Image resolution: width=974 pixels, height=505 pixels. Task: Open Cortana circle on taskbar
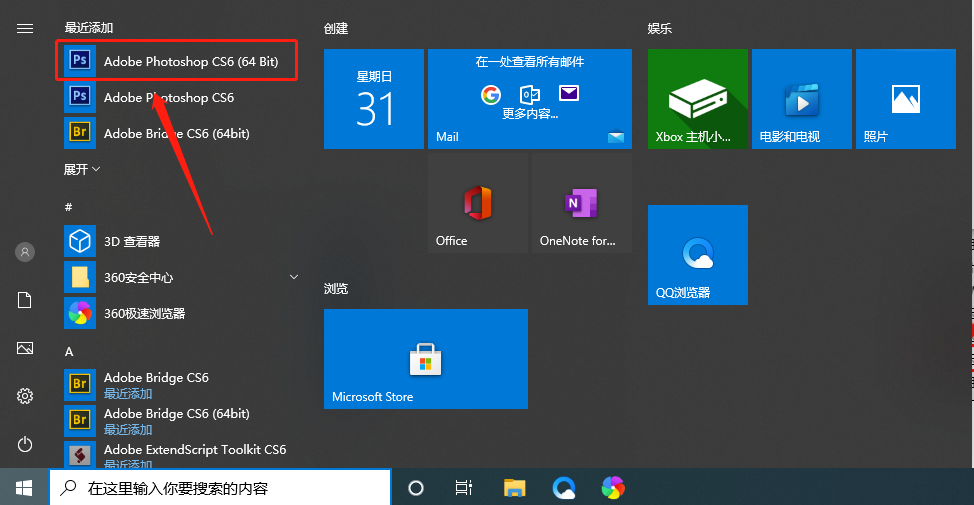click(x=416, y=488)
